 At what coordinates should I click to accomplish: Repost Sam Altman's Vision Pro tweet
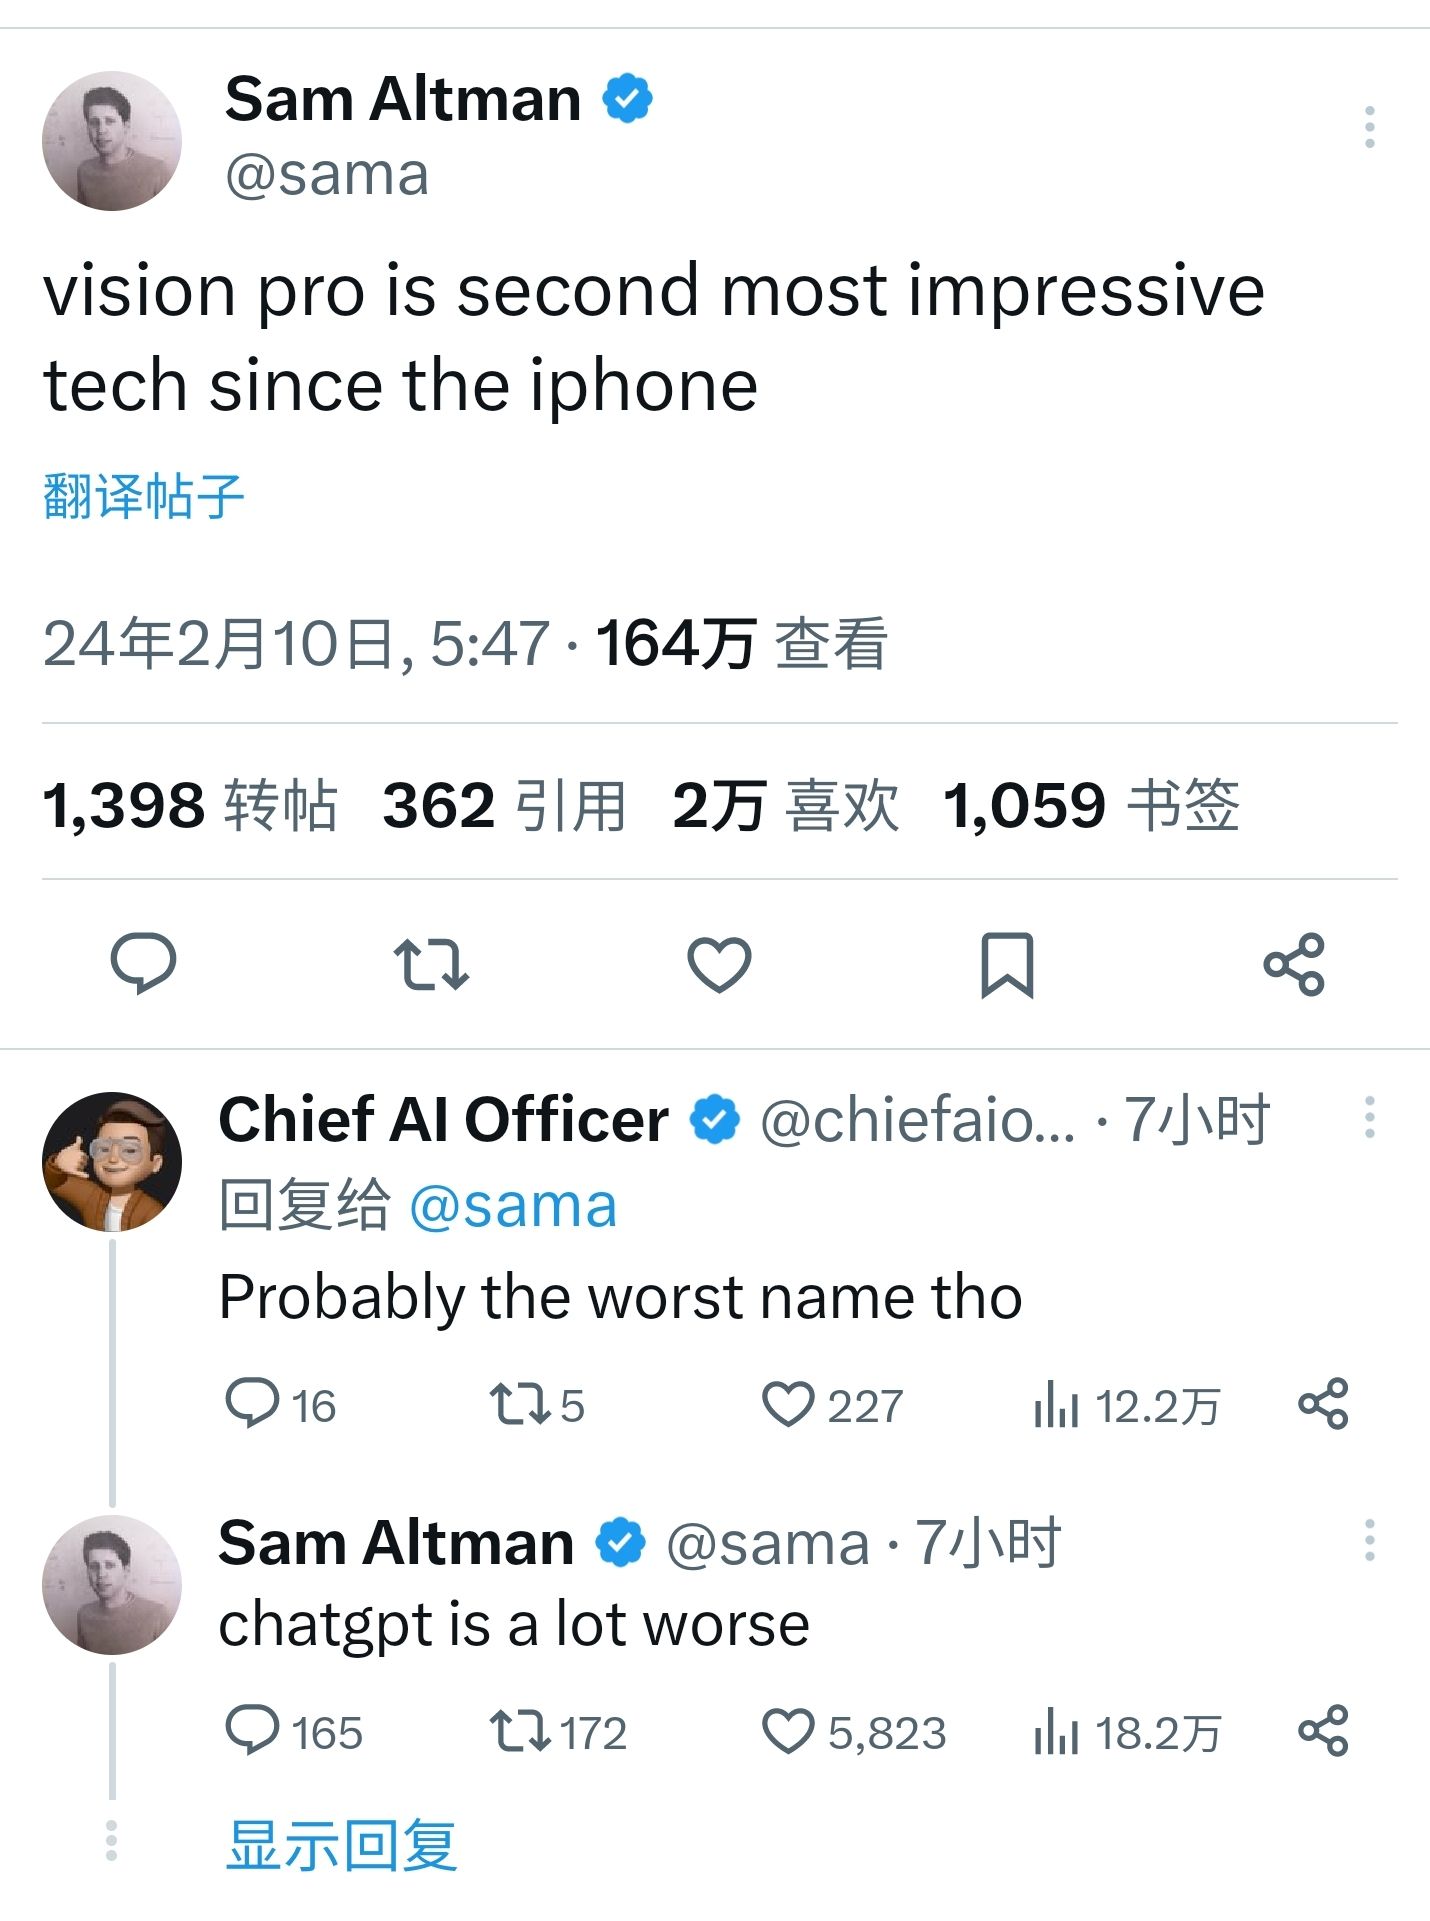coord(431,964)
